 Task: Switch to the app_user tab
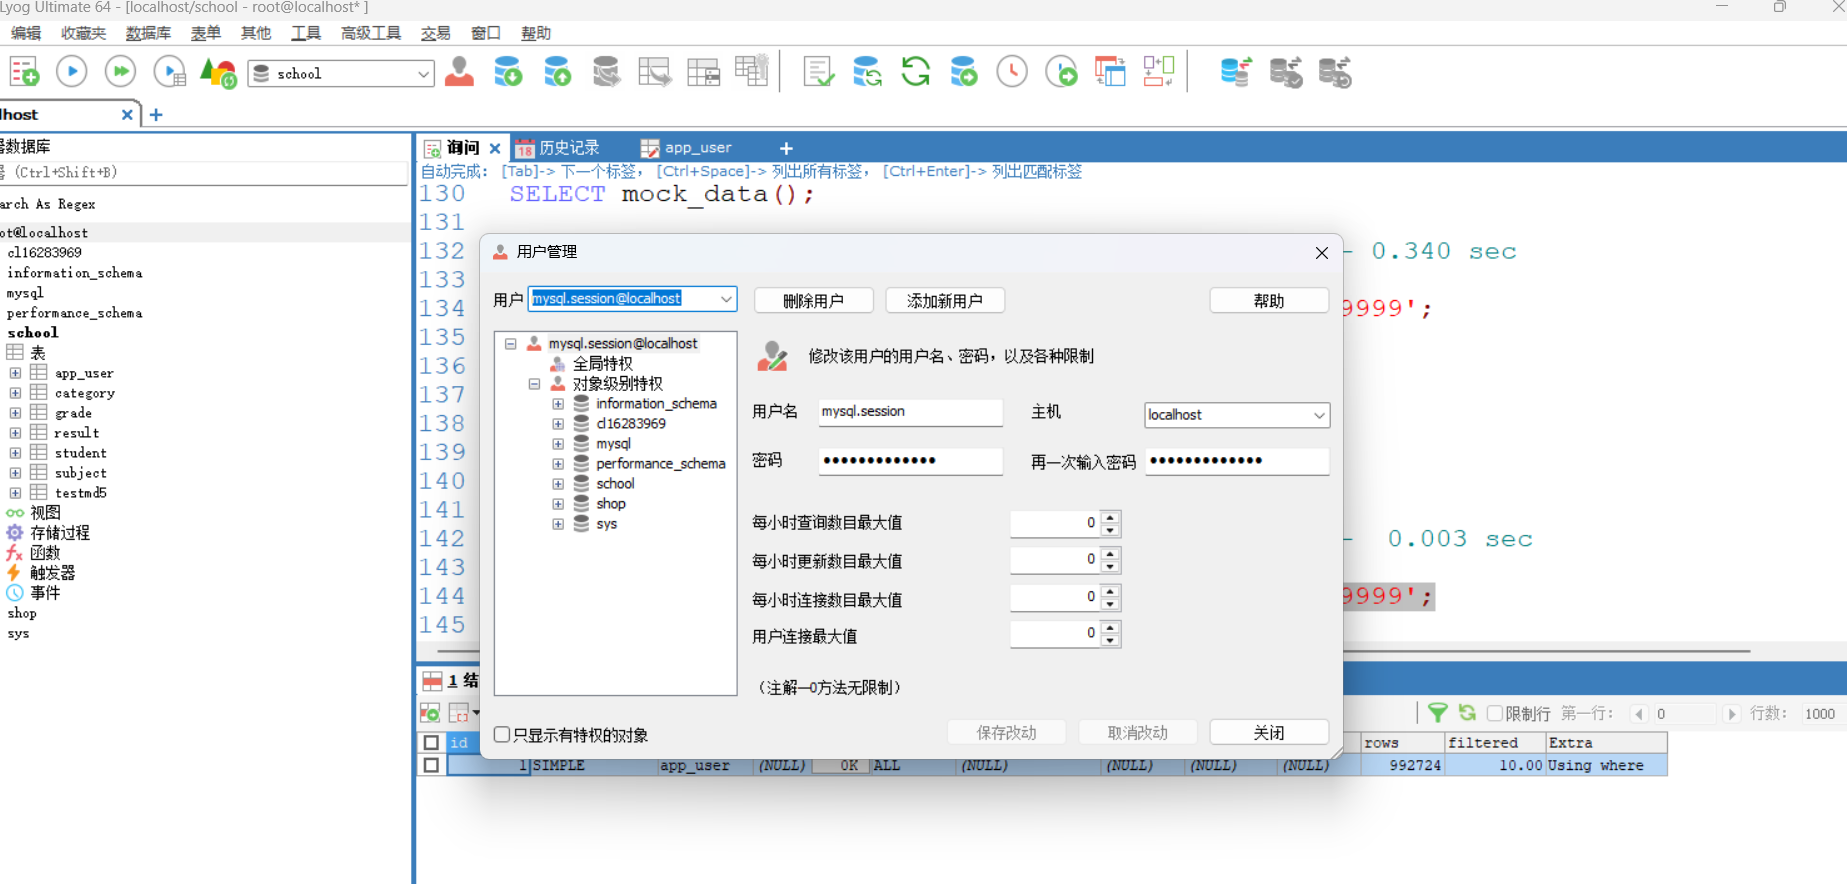click(x=687, y=148)
